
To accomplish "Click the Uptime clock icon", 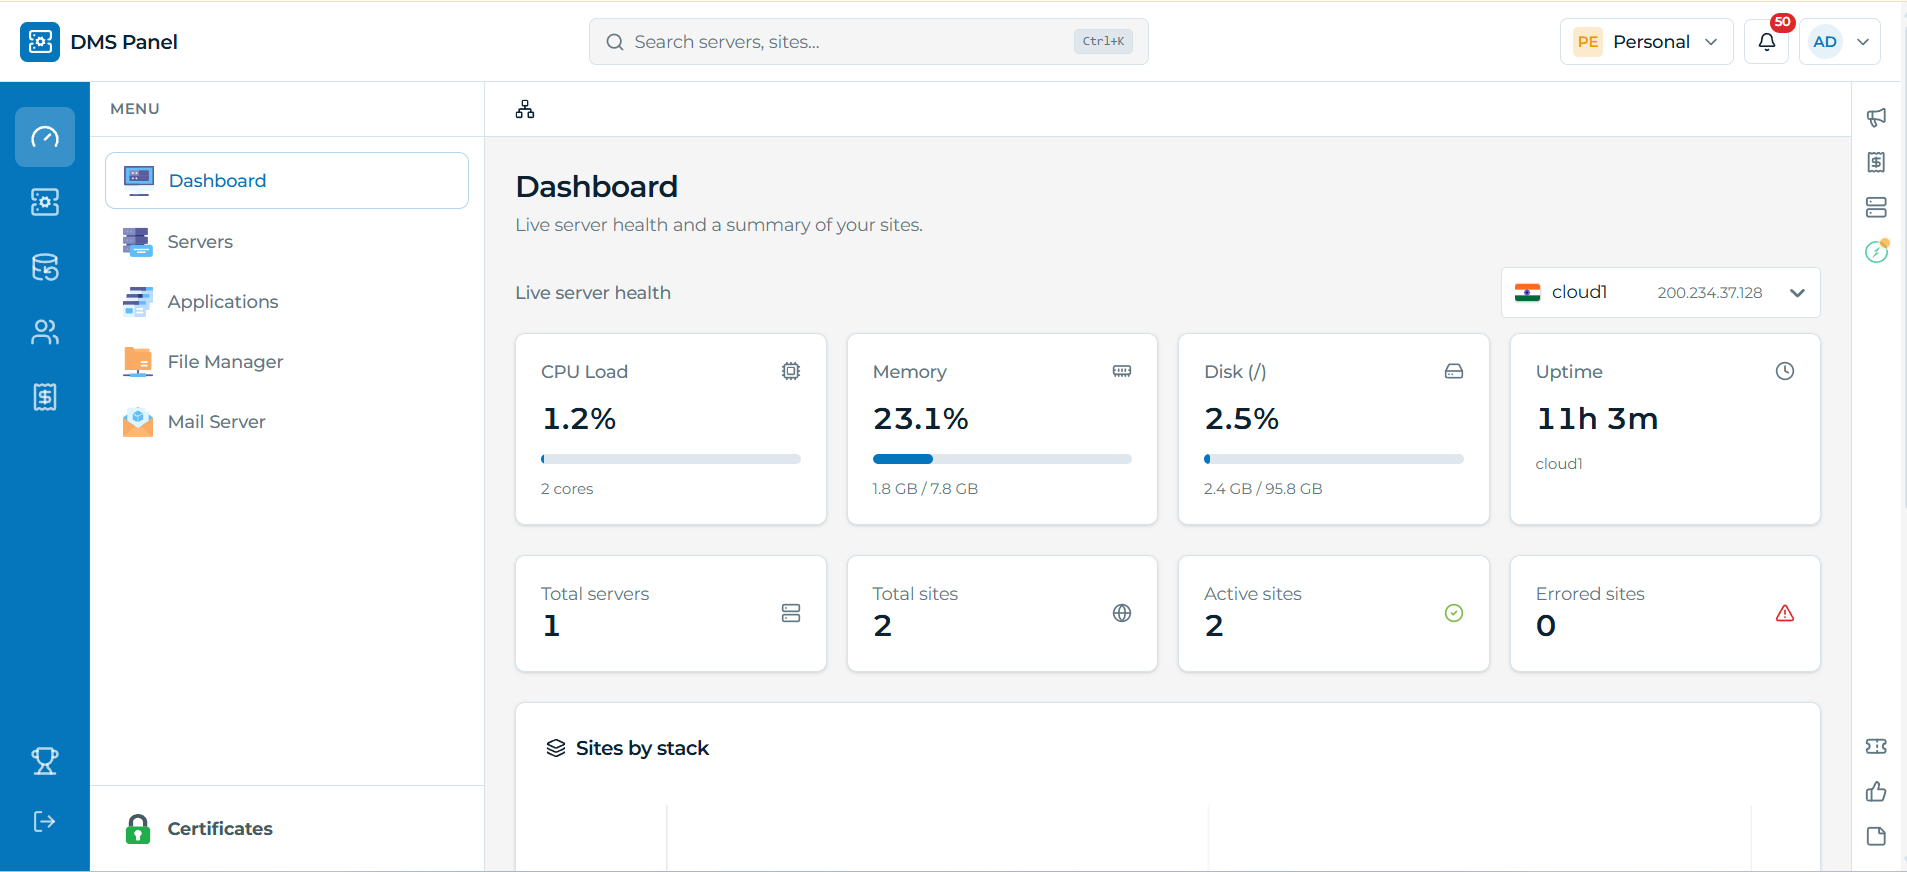I will click(1785, 371).
